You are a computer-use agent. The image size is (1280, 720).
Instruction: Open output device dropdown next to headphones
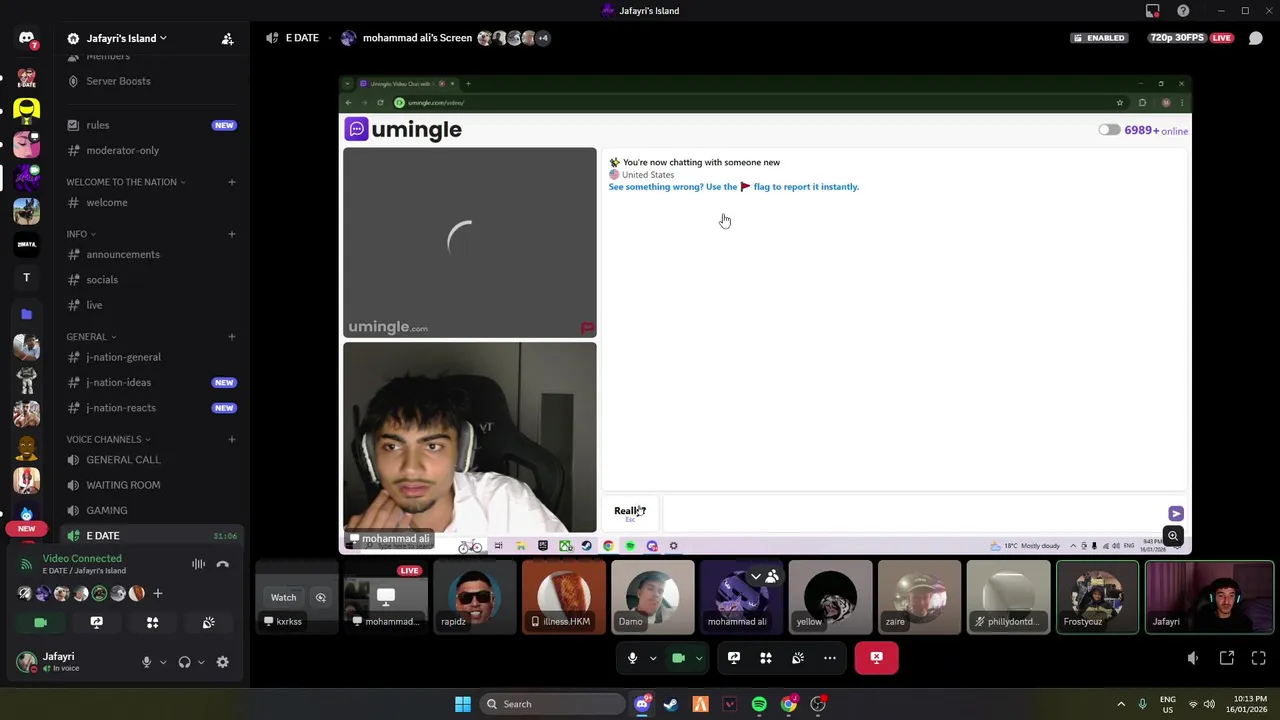(x=200, y=662)
